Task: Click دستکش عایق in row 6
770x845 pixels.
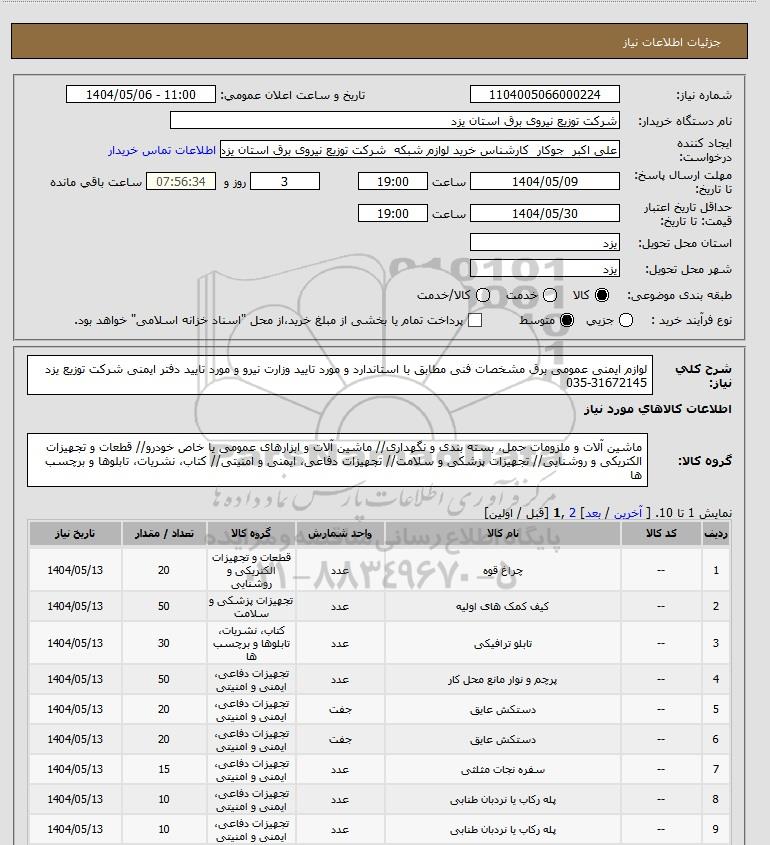Action: (x=503, y=739)
